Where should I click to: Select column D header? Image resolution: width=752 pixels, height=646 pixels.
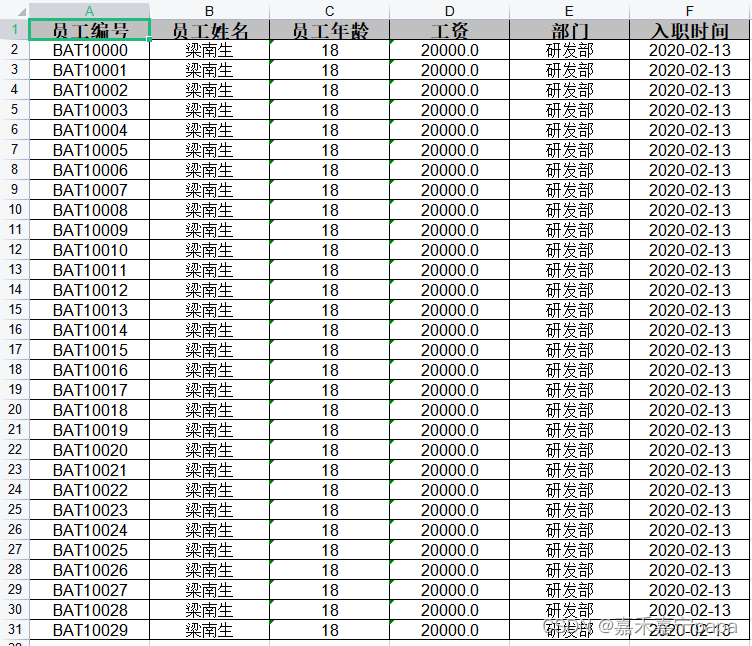click(449, 11)
